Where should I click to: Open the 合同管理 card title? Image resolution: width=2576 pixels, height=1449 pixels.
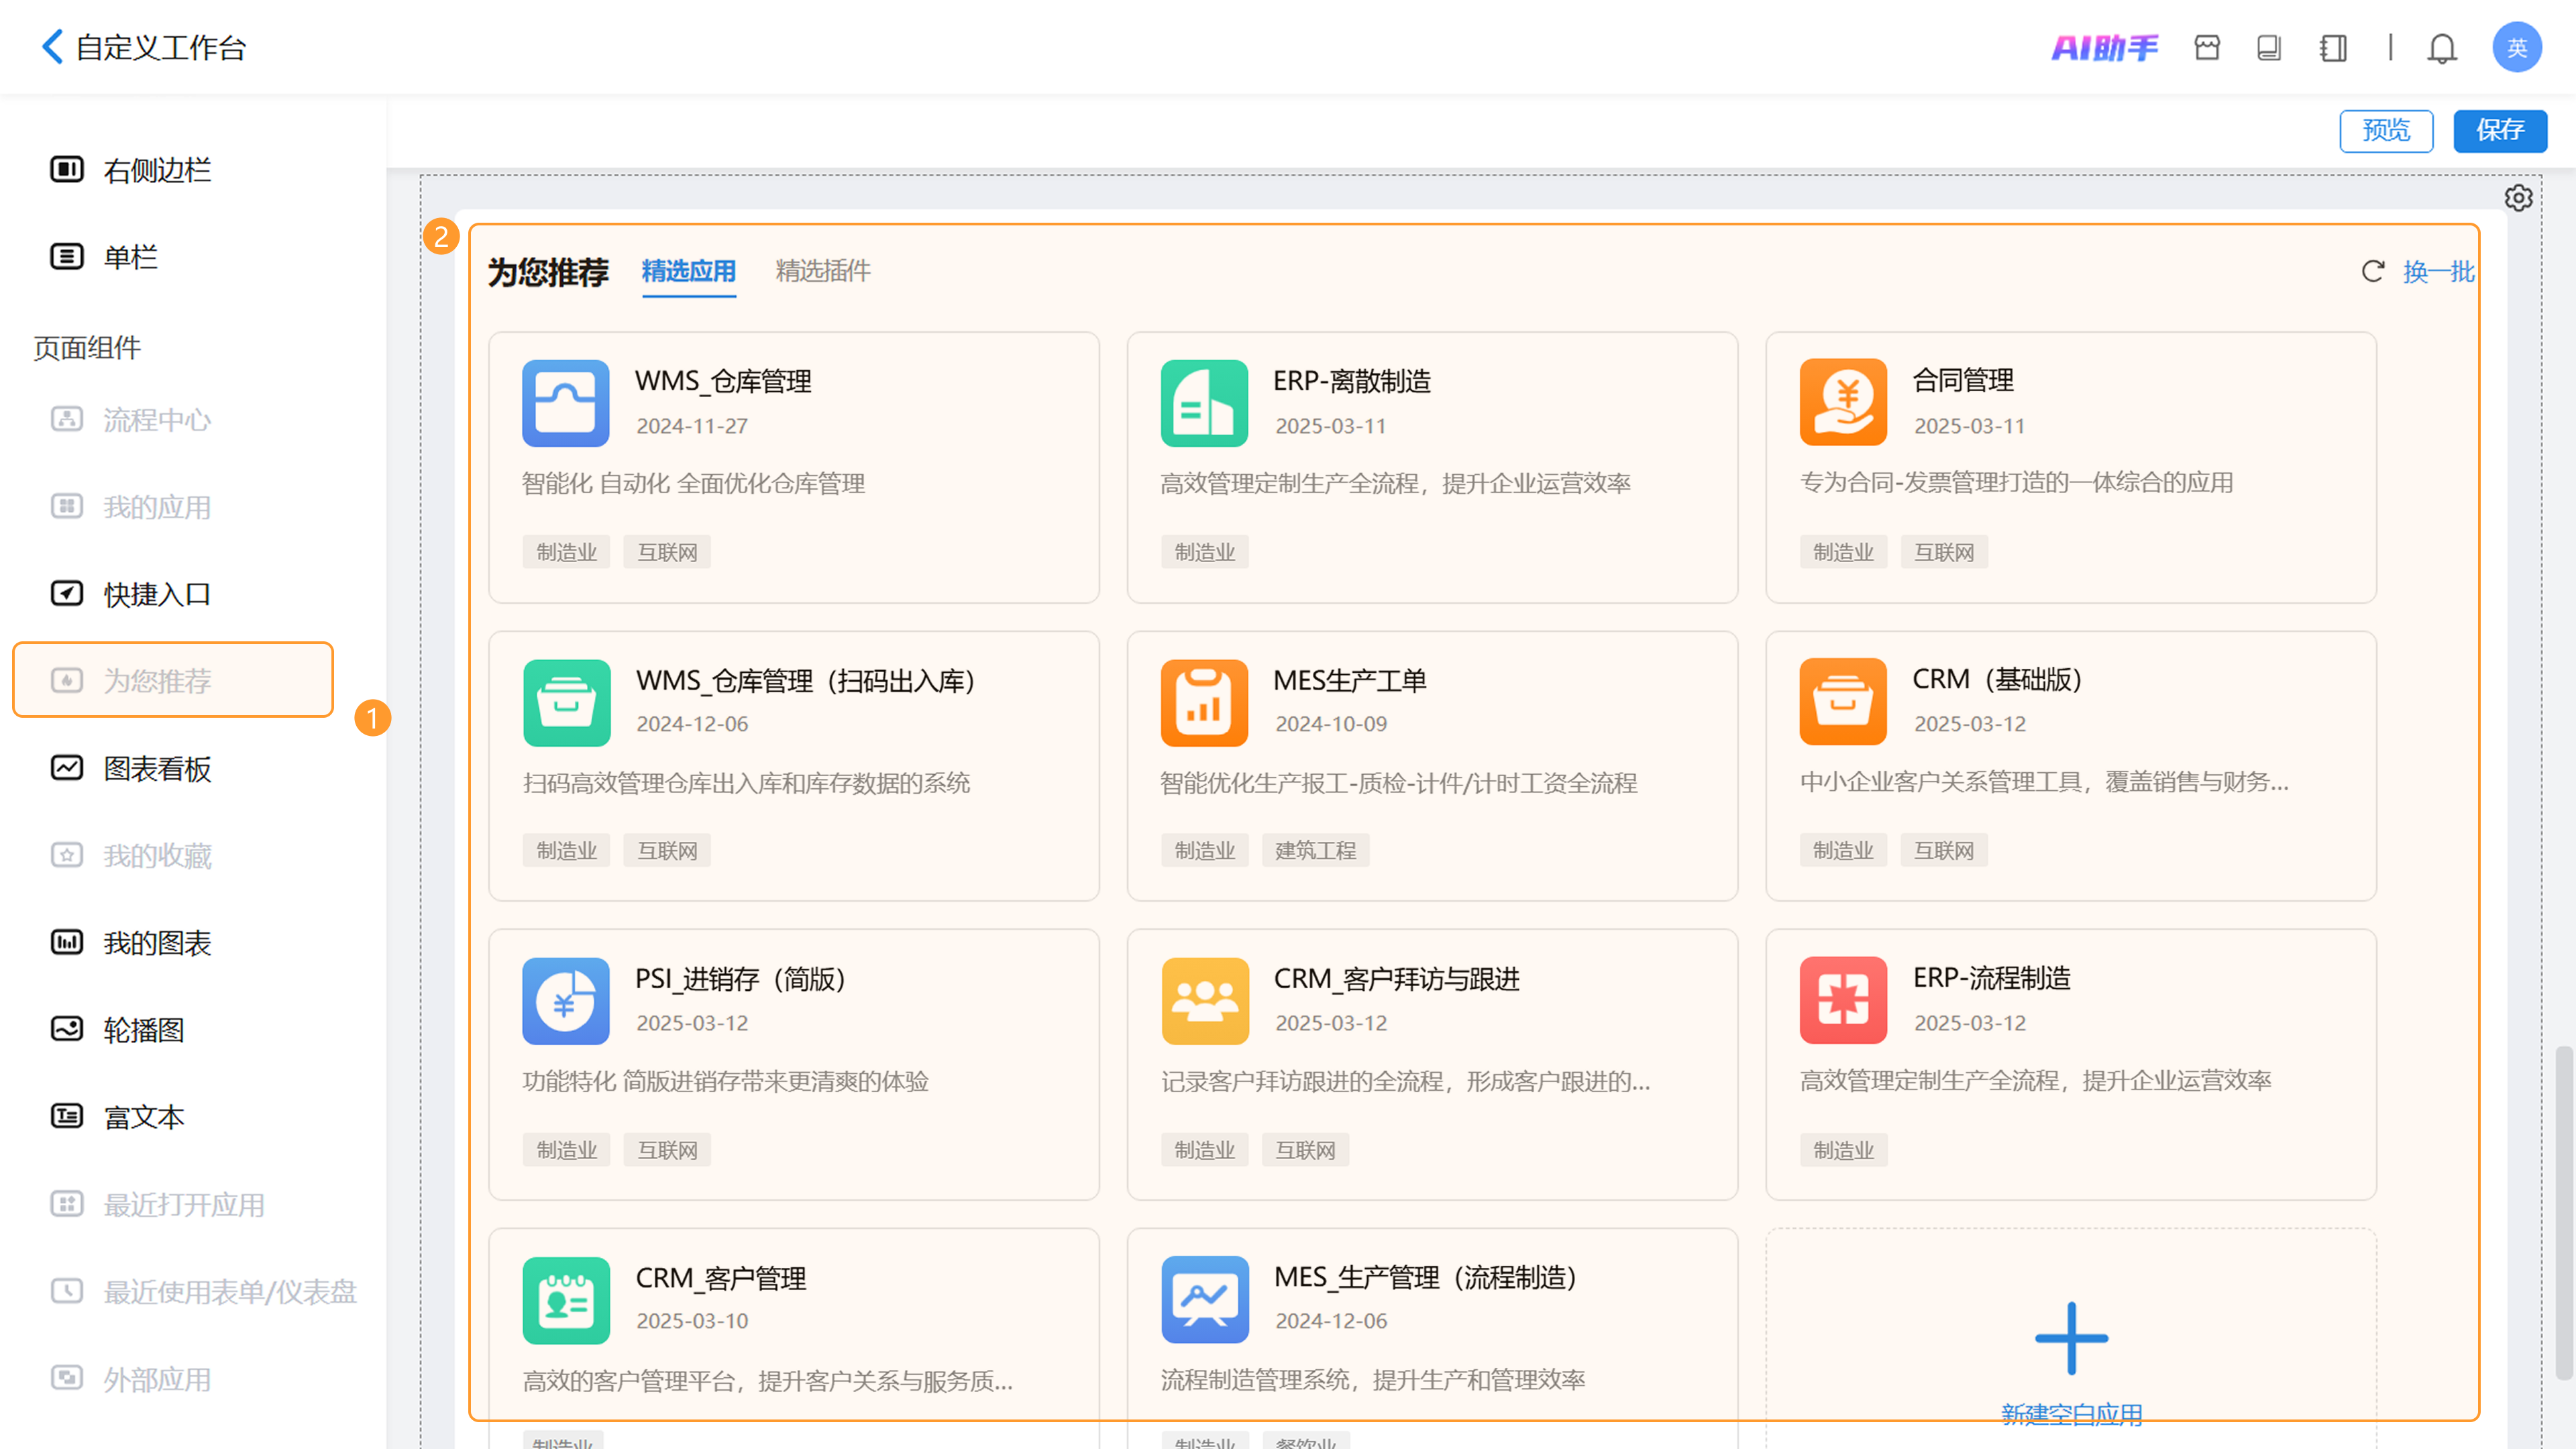(x=1963, y=380)
